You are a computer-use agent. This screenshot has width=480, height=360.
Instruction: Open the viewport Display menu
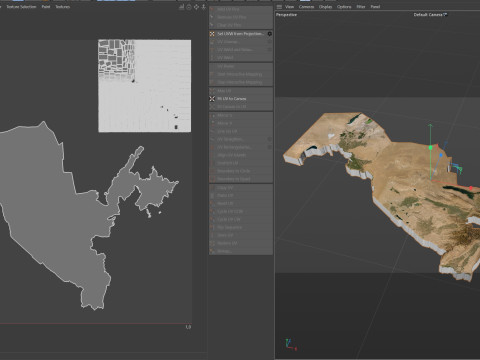pos(325,7)
